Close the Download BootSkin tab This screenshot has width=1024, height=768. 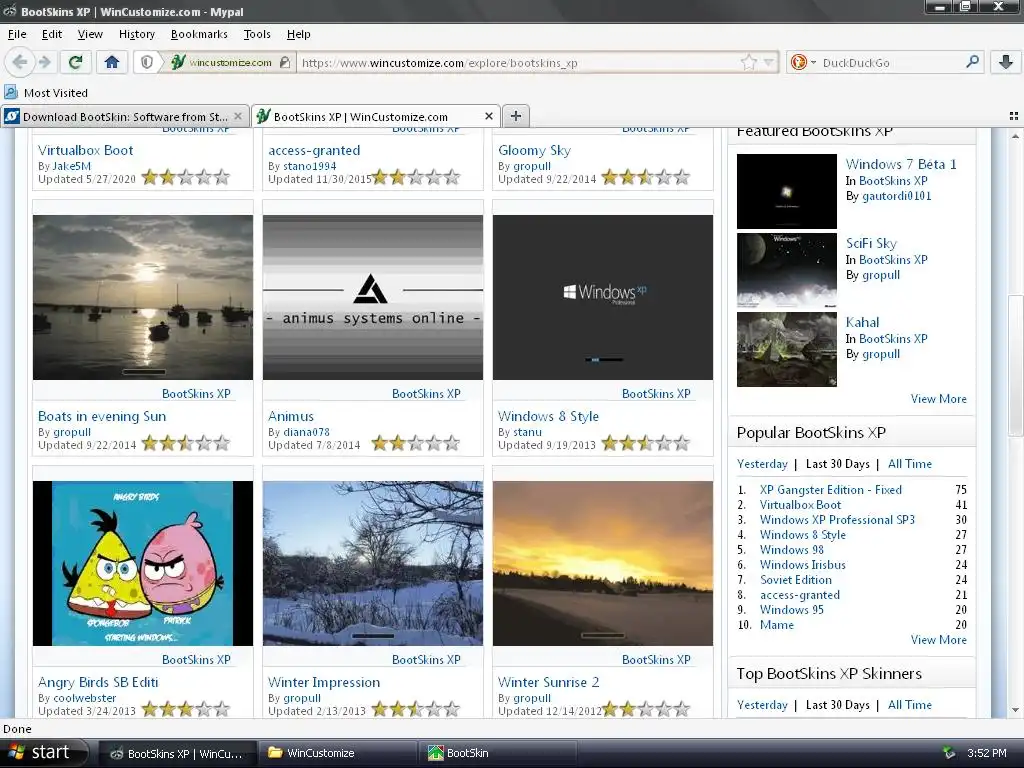[x=238, y=116]
